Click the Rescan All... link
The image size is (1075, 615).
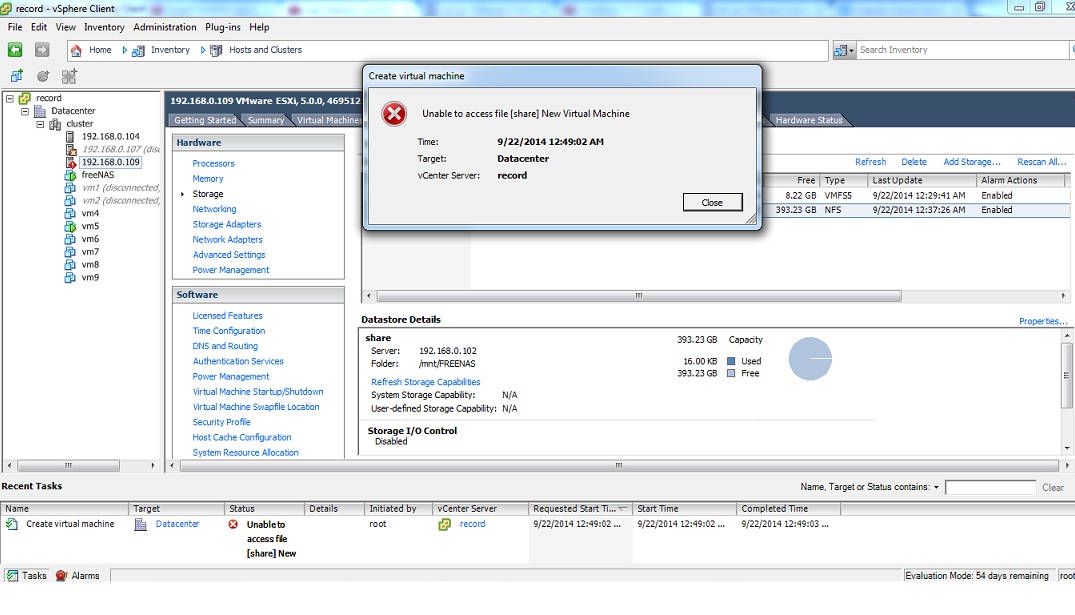pos(1042,162)
